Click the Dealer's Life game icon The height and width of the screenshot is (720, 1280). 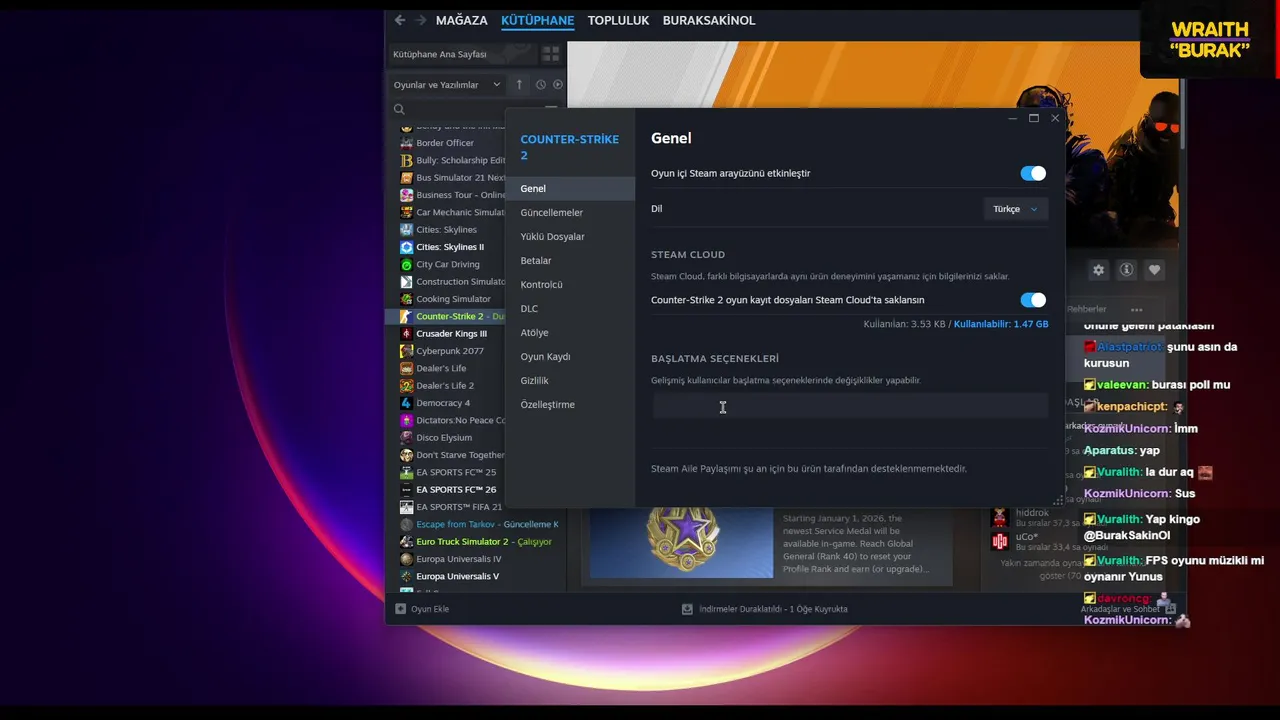pyautogui.click(x=406, y=368)
